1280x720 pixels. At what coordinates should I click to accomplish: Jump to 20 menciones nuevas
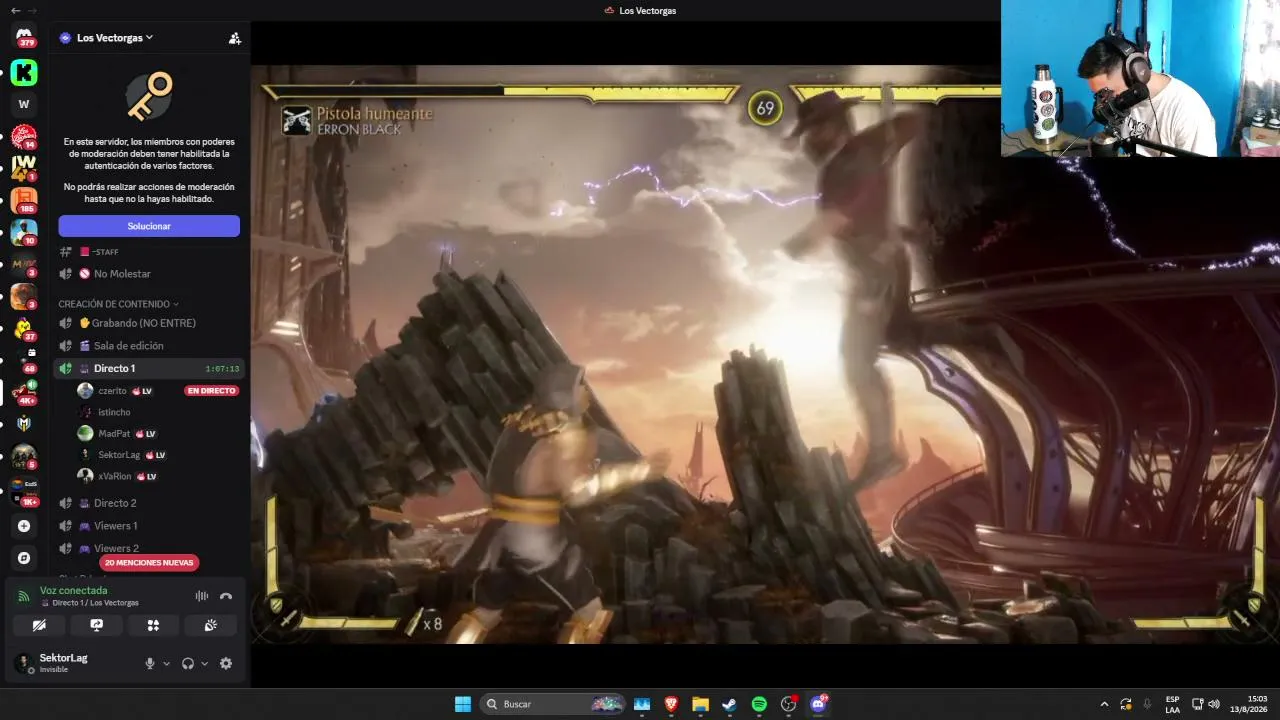(x=149, y=563)
